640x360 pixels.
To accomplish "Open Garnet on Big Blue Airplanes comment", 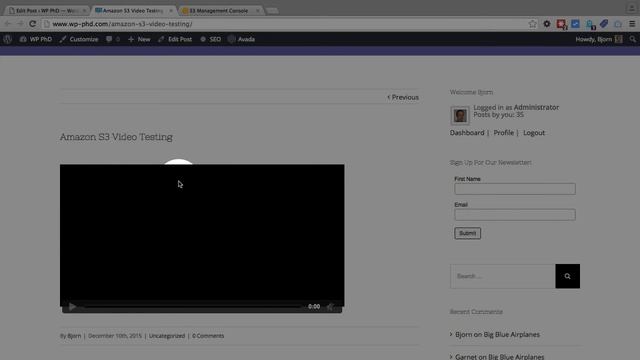I will 500,357.
